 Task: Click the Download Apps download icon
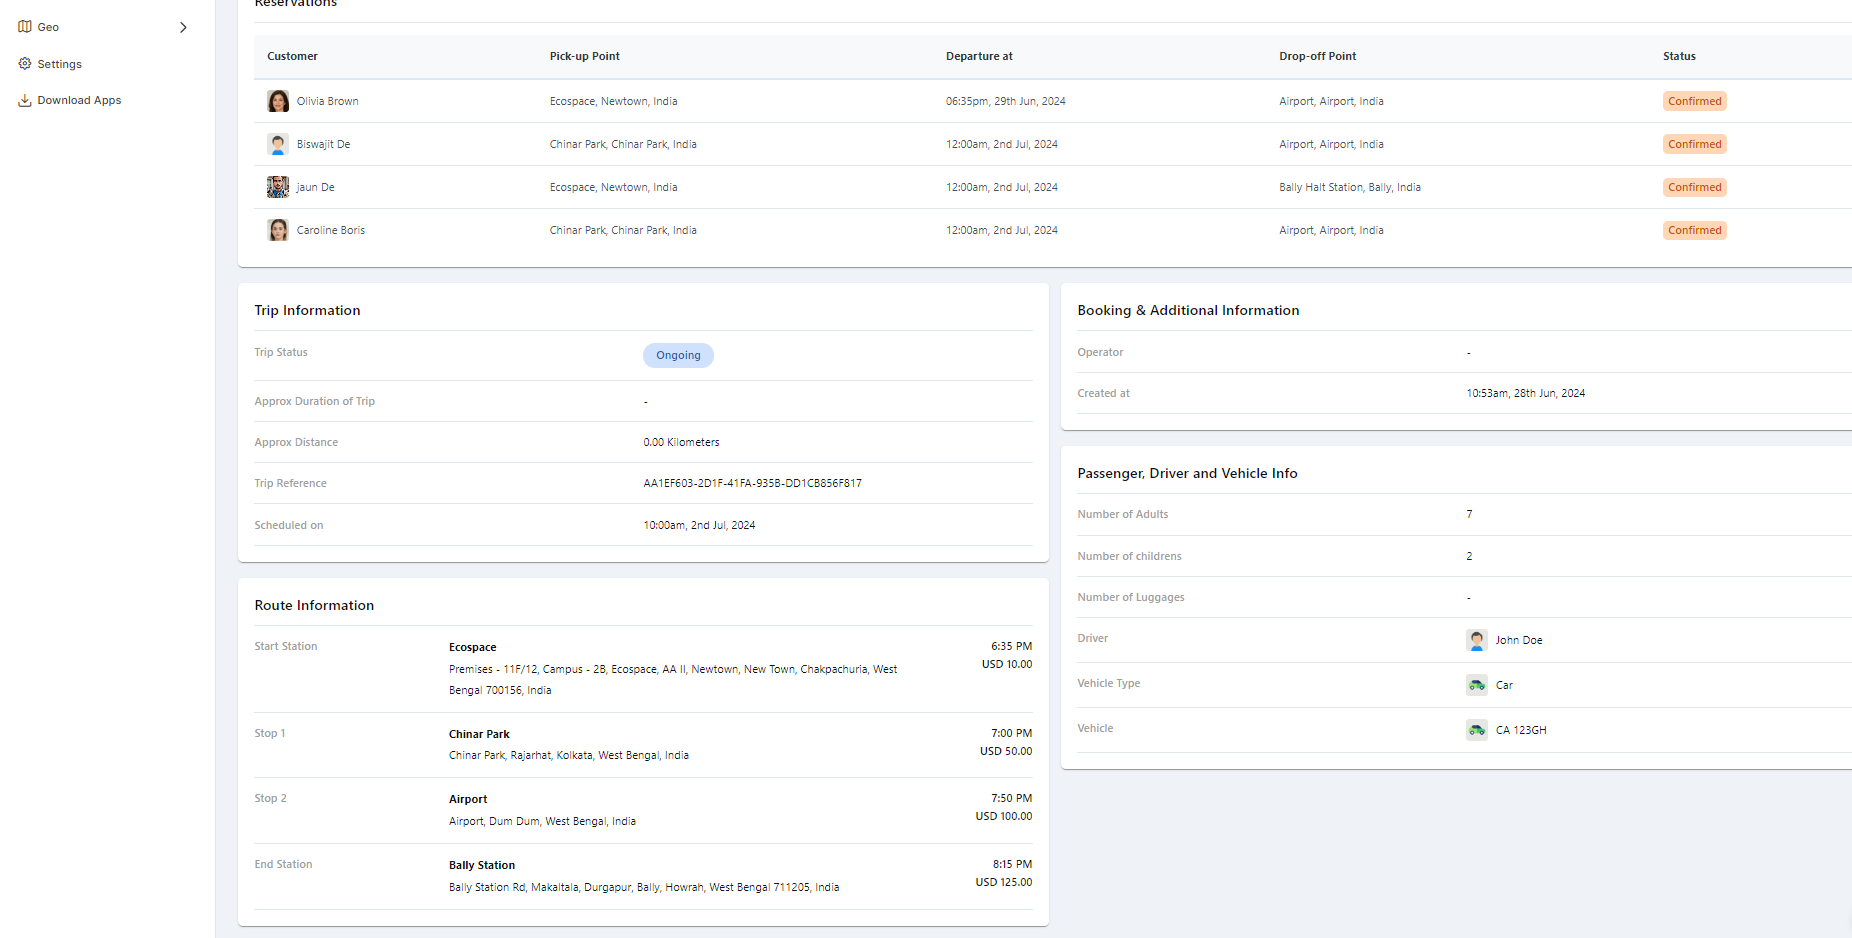tap(25, 101)
